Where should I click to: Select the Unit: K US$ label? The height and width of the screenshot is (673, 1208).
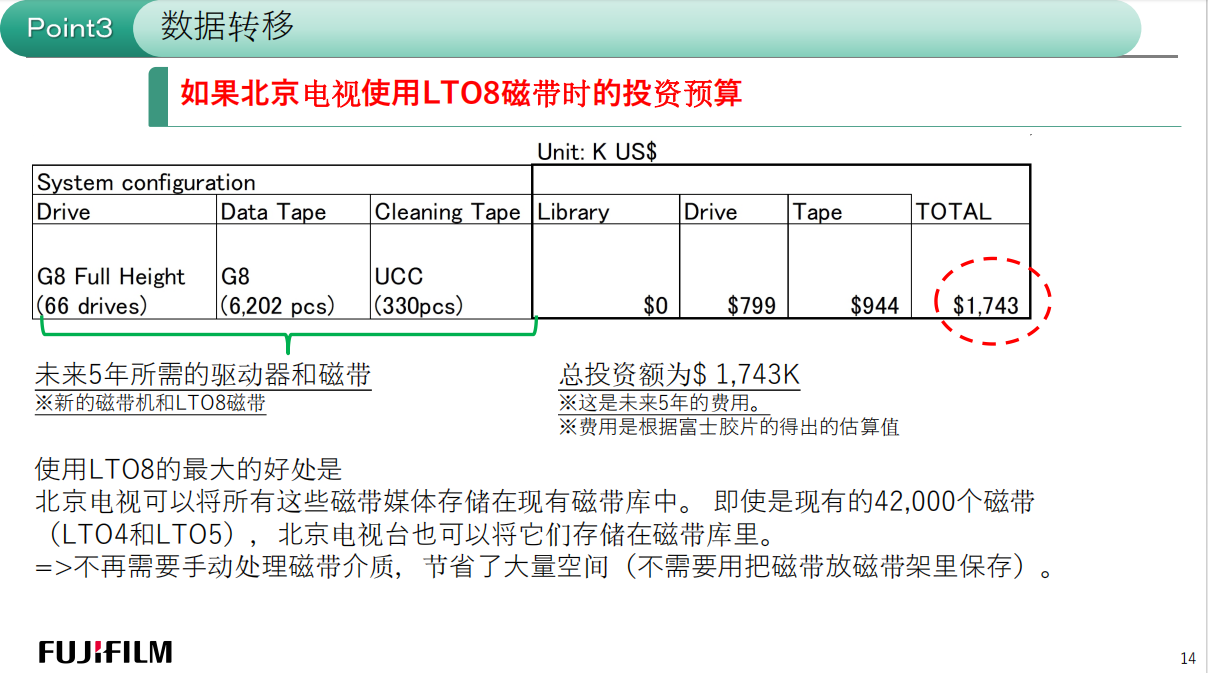click(597, 152)
